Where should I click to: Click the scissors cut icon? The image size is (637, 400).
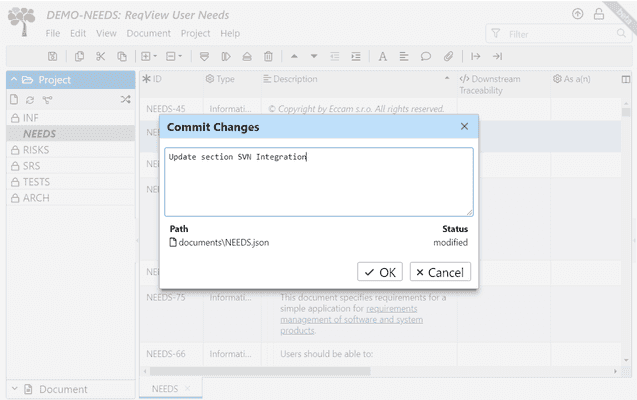[x=100, y=57]
